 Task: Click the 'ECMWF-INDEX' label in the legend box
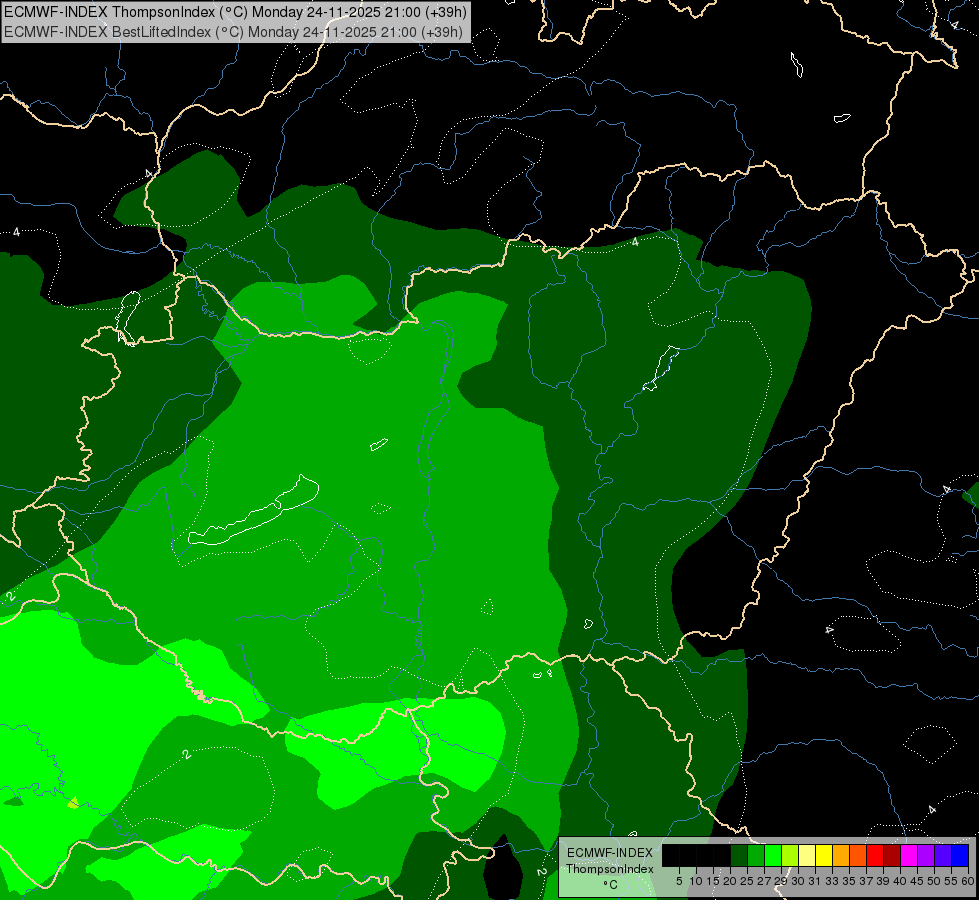(x=610, y=853)
